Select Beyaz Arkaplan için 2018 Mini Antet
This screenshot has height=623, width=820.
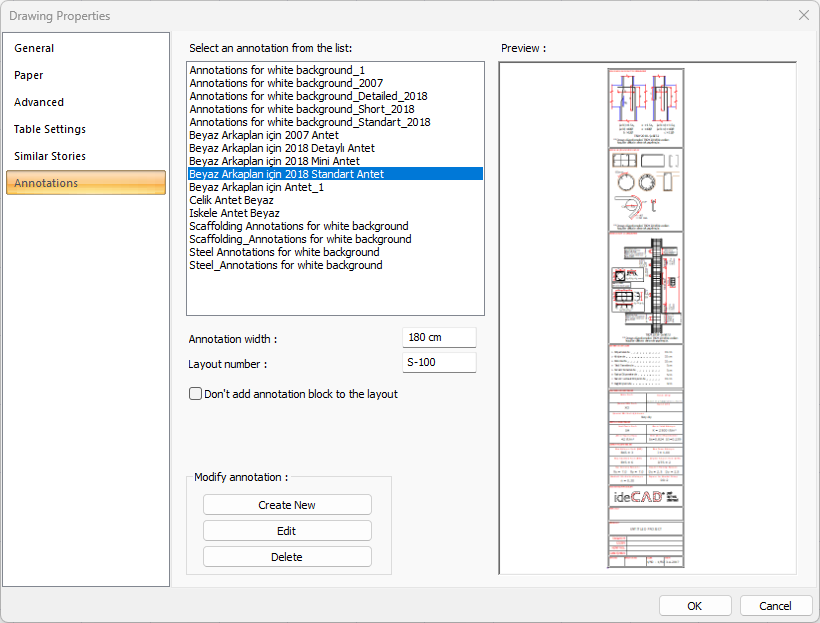274,161
